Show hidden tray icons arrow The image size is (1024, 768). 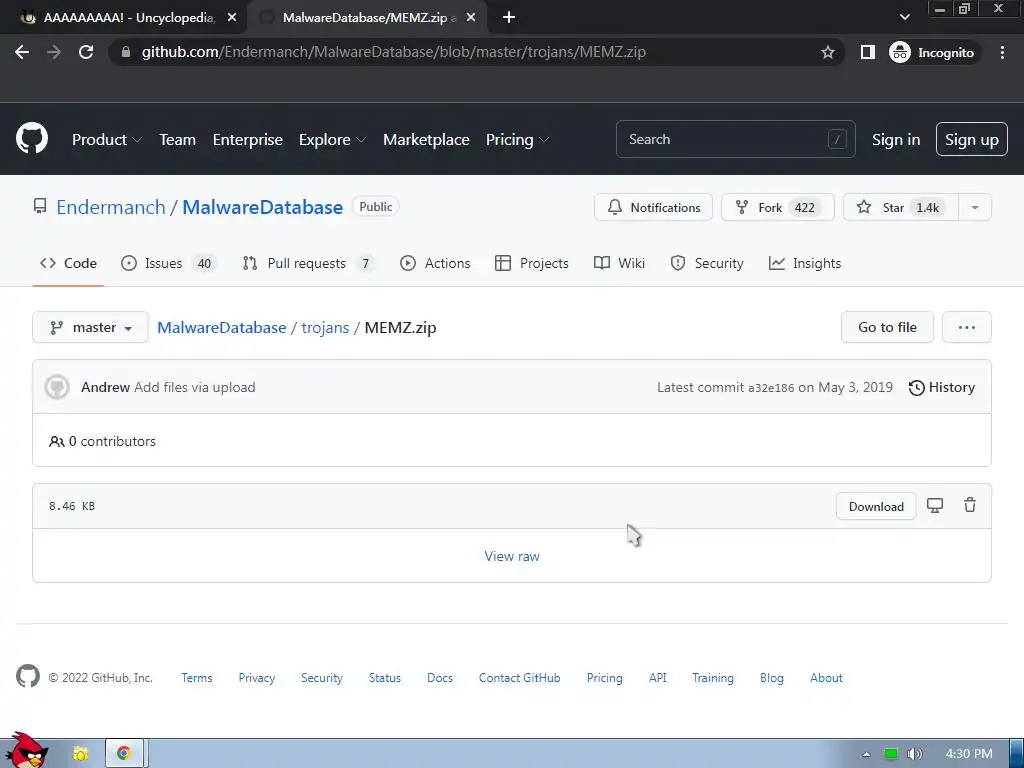(866, 754)
